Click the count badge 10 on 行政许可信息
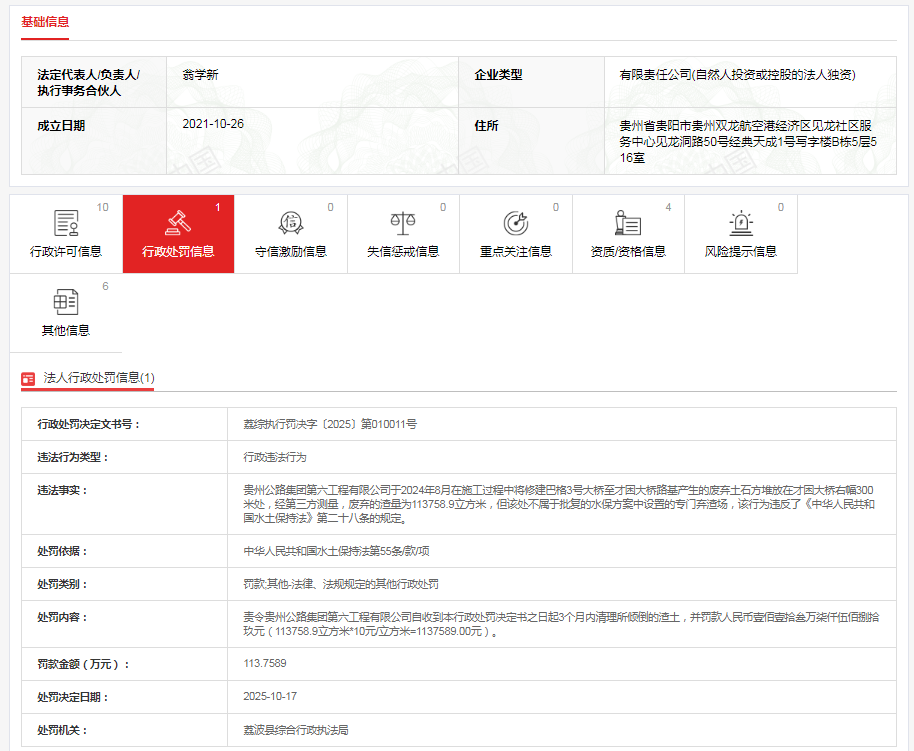Screen dimensions: 914x751 (x=102, y=207)
